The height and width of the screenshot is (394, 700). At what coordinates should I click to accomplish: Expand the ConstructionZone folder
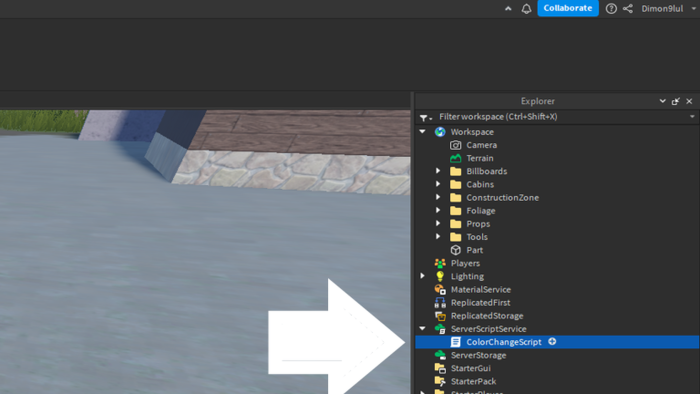pyautogui.click(x=438, y=197)
